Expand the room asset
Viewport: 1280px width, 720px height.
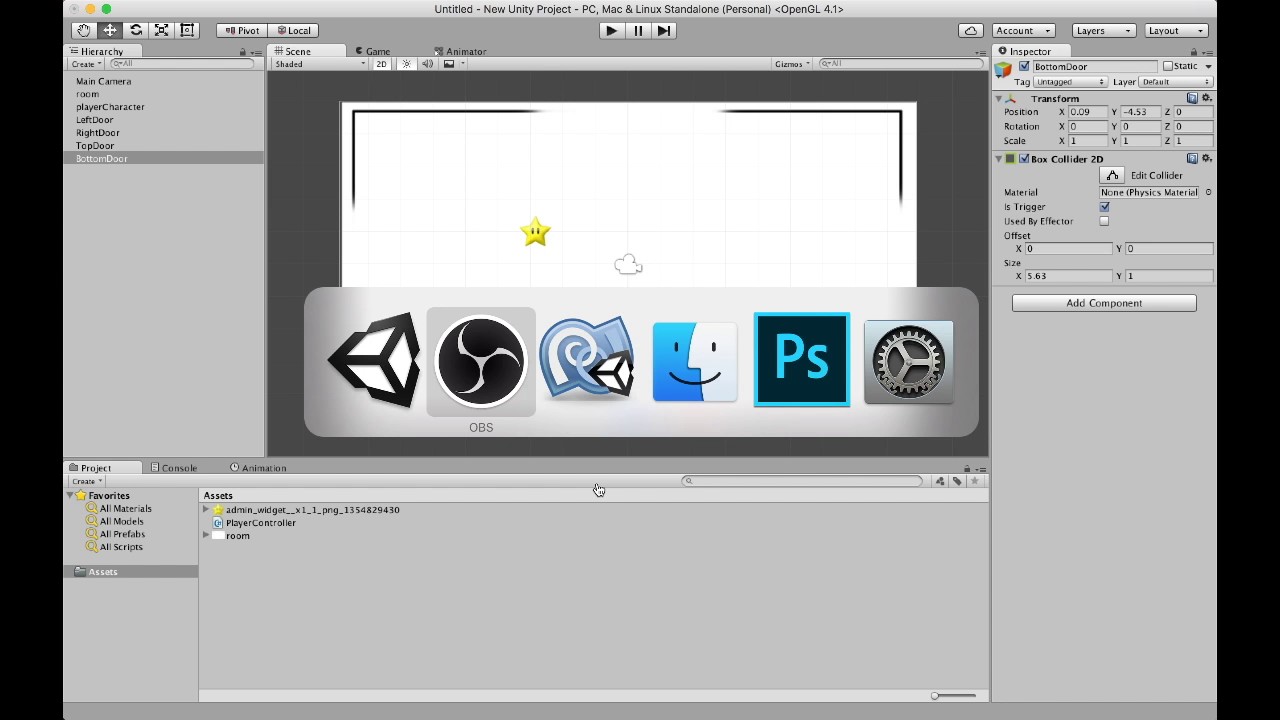point(206,536)
